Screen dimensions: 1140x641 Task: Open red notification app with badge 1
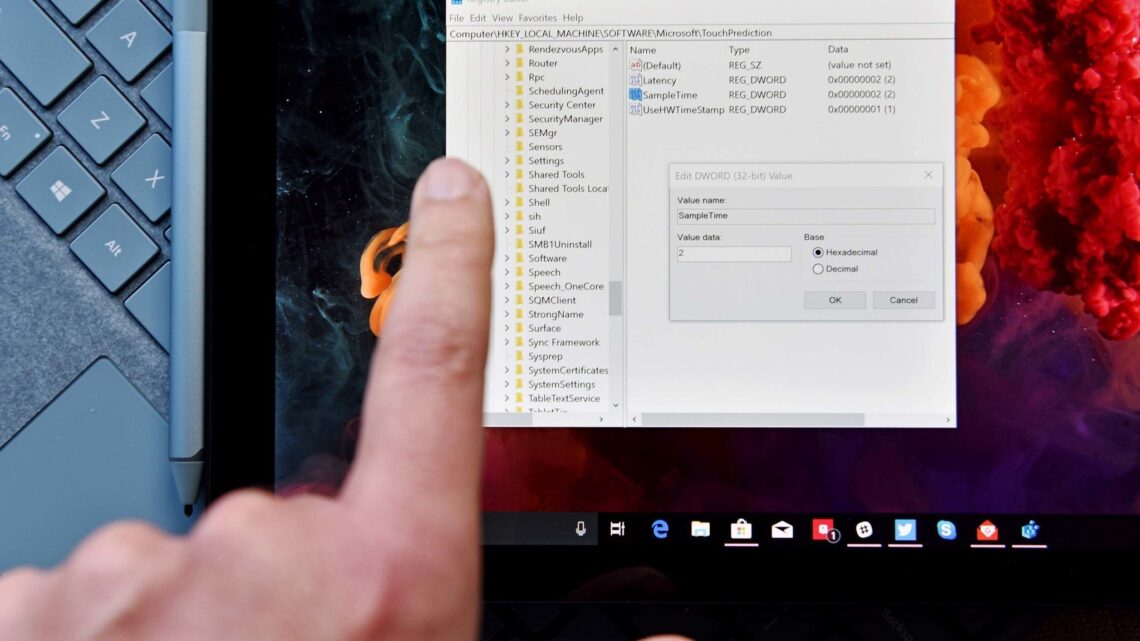coord(824,530)
